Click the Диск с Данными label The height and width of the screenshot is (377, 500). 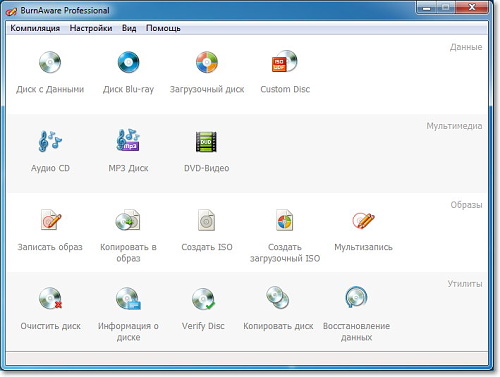click(50, 89)
